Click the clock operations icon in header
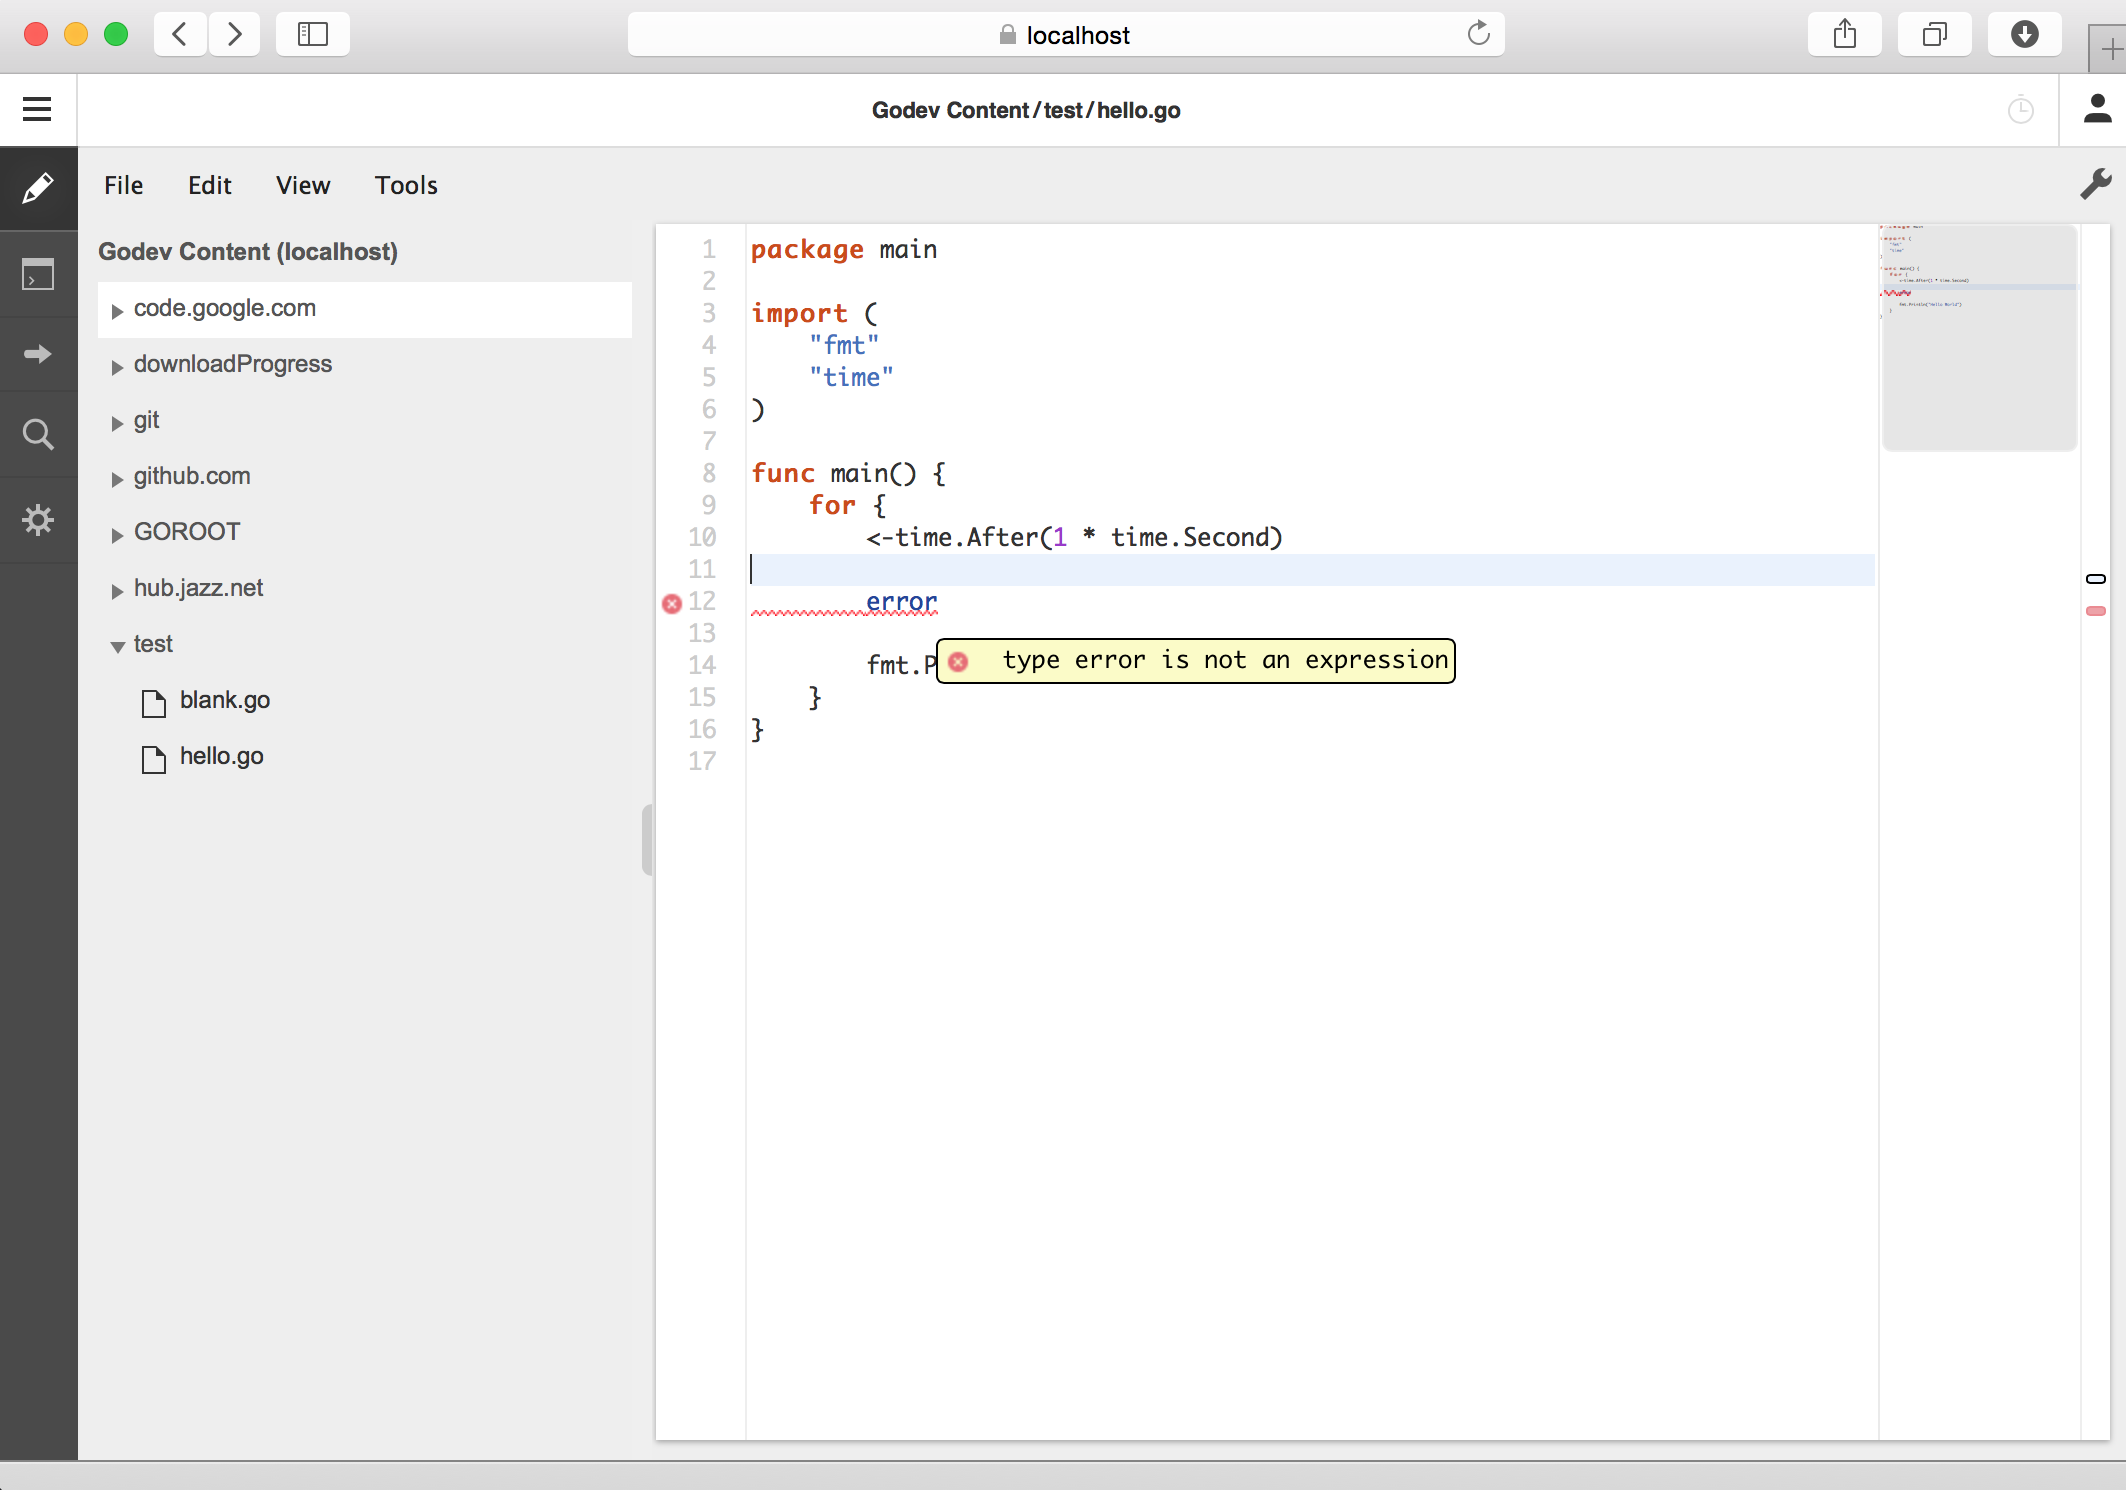Screen dimensions: 2126x1490 (x=2021, y=110)
